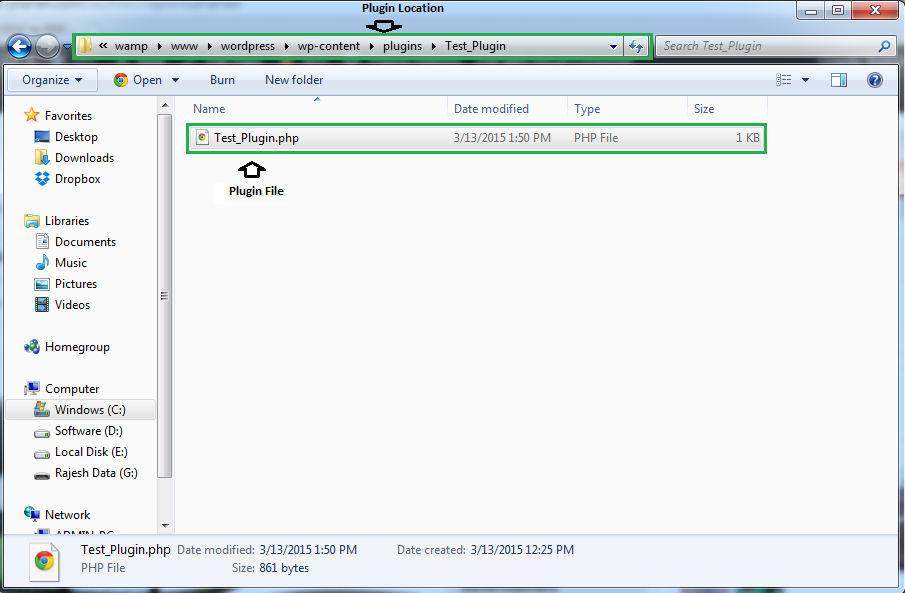Click the Chrome file thumbnail in details pane

tap(44, 561)
